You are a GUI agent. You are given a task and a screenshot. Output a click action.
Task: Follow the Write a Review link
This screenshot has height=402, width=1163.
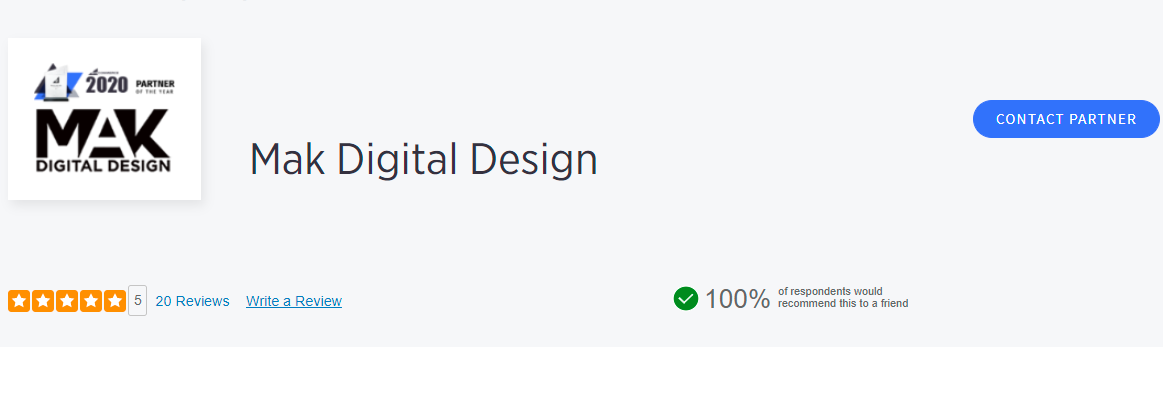pos(294,301)
